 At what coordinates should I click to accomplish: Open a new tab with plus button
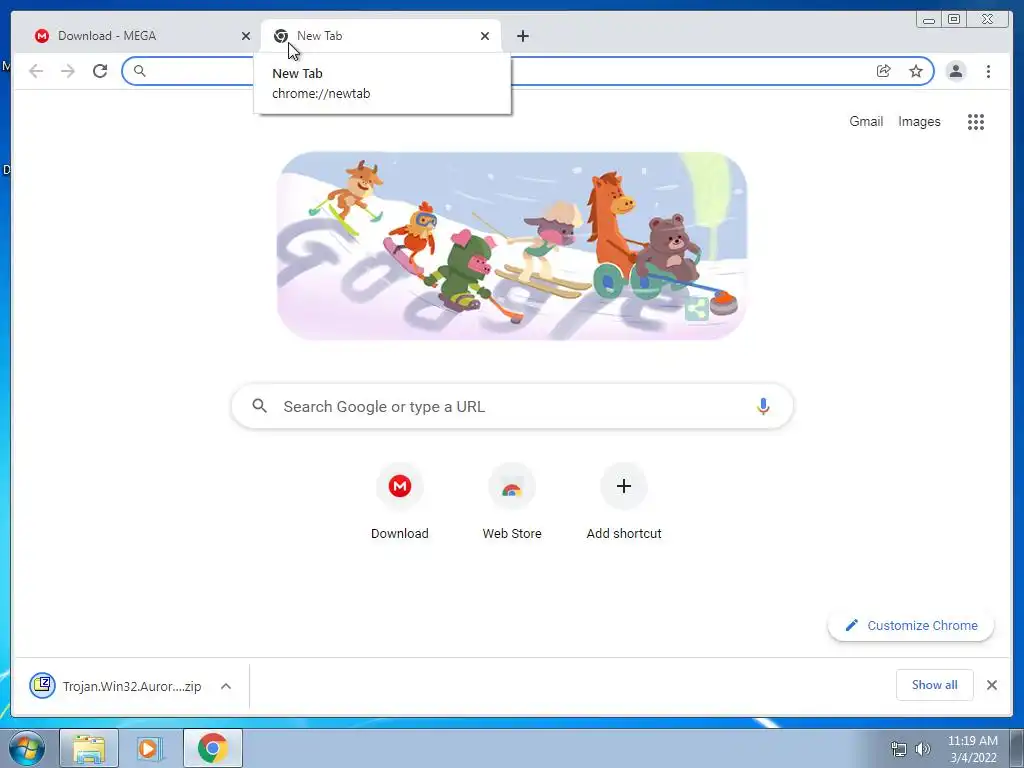[x=522, y=36]
